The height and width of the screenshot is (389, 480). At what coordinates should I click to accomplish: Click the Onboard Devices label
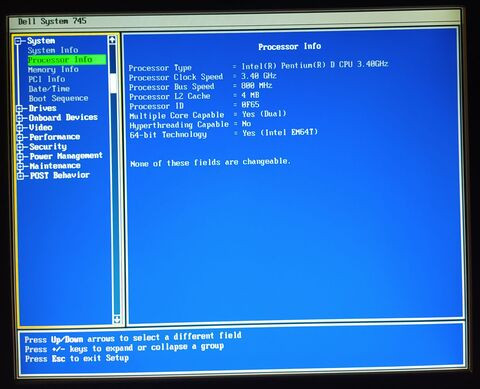pyautogui.click(x=63, y=118)
